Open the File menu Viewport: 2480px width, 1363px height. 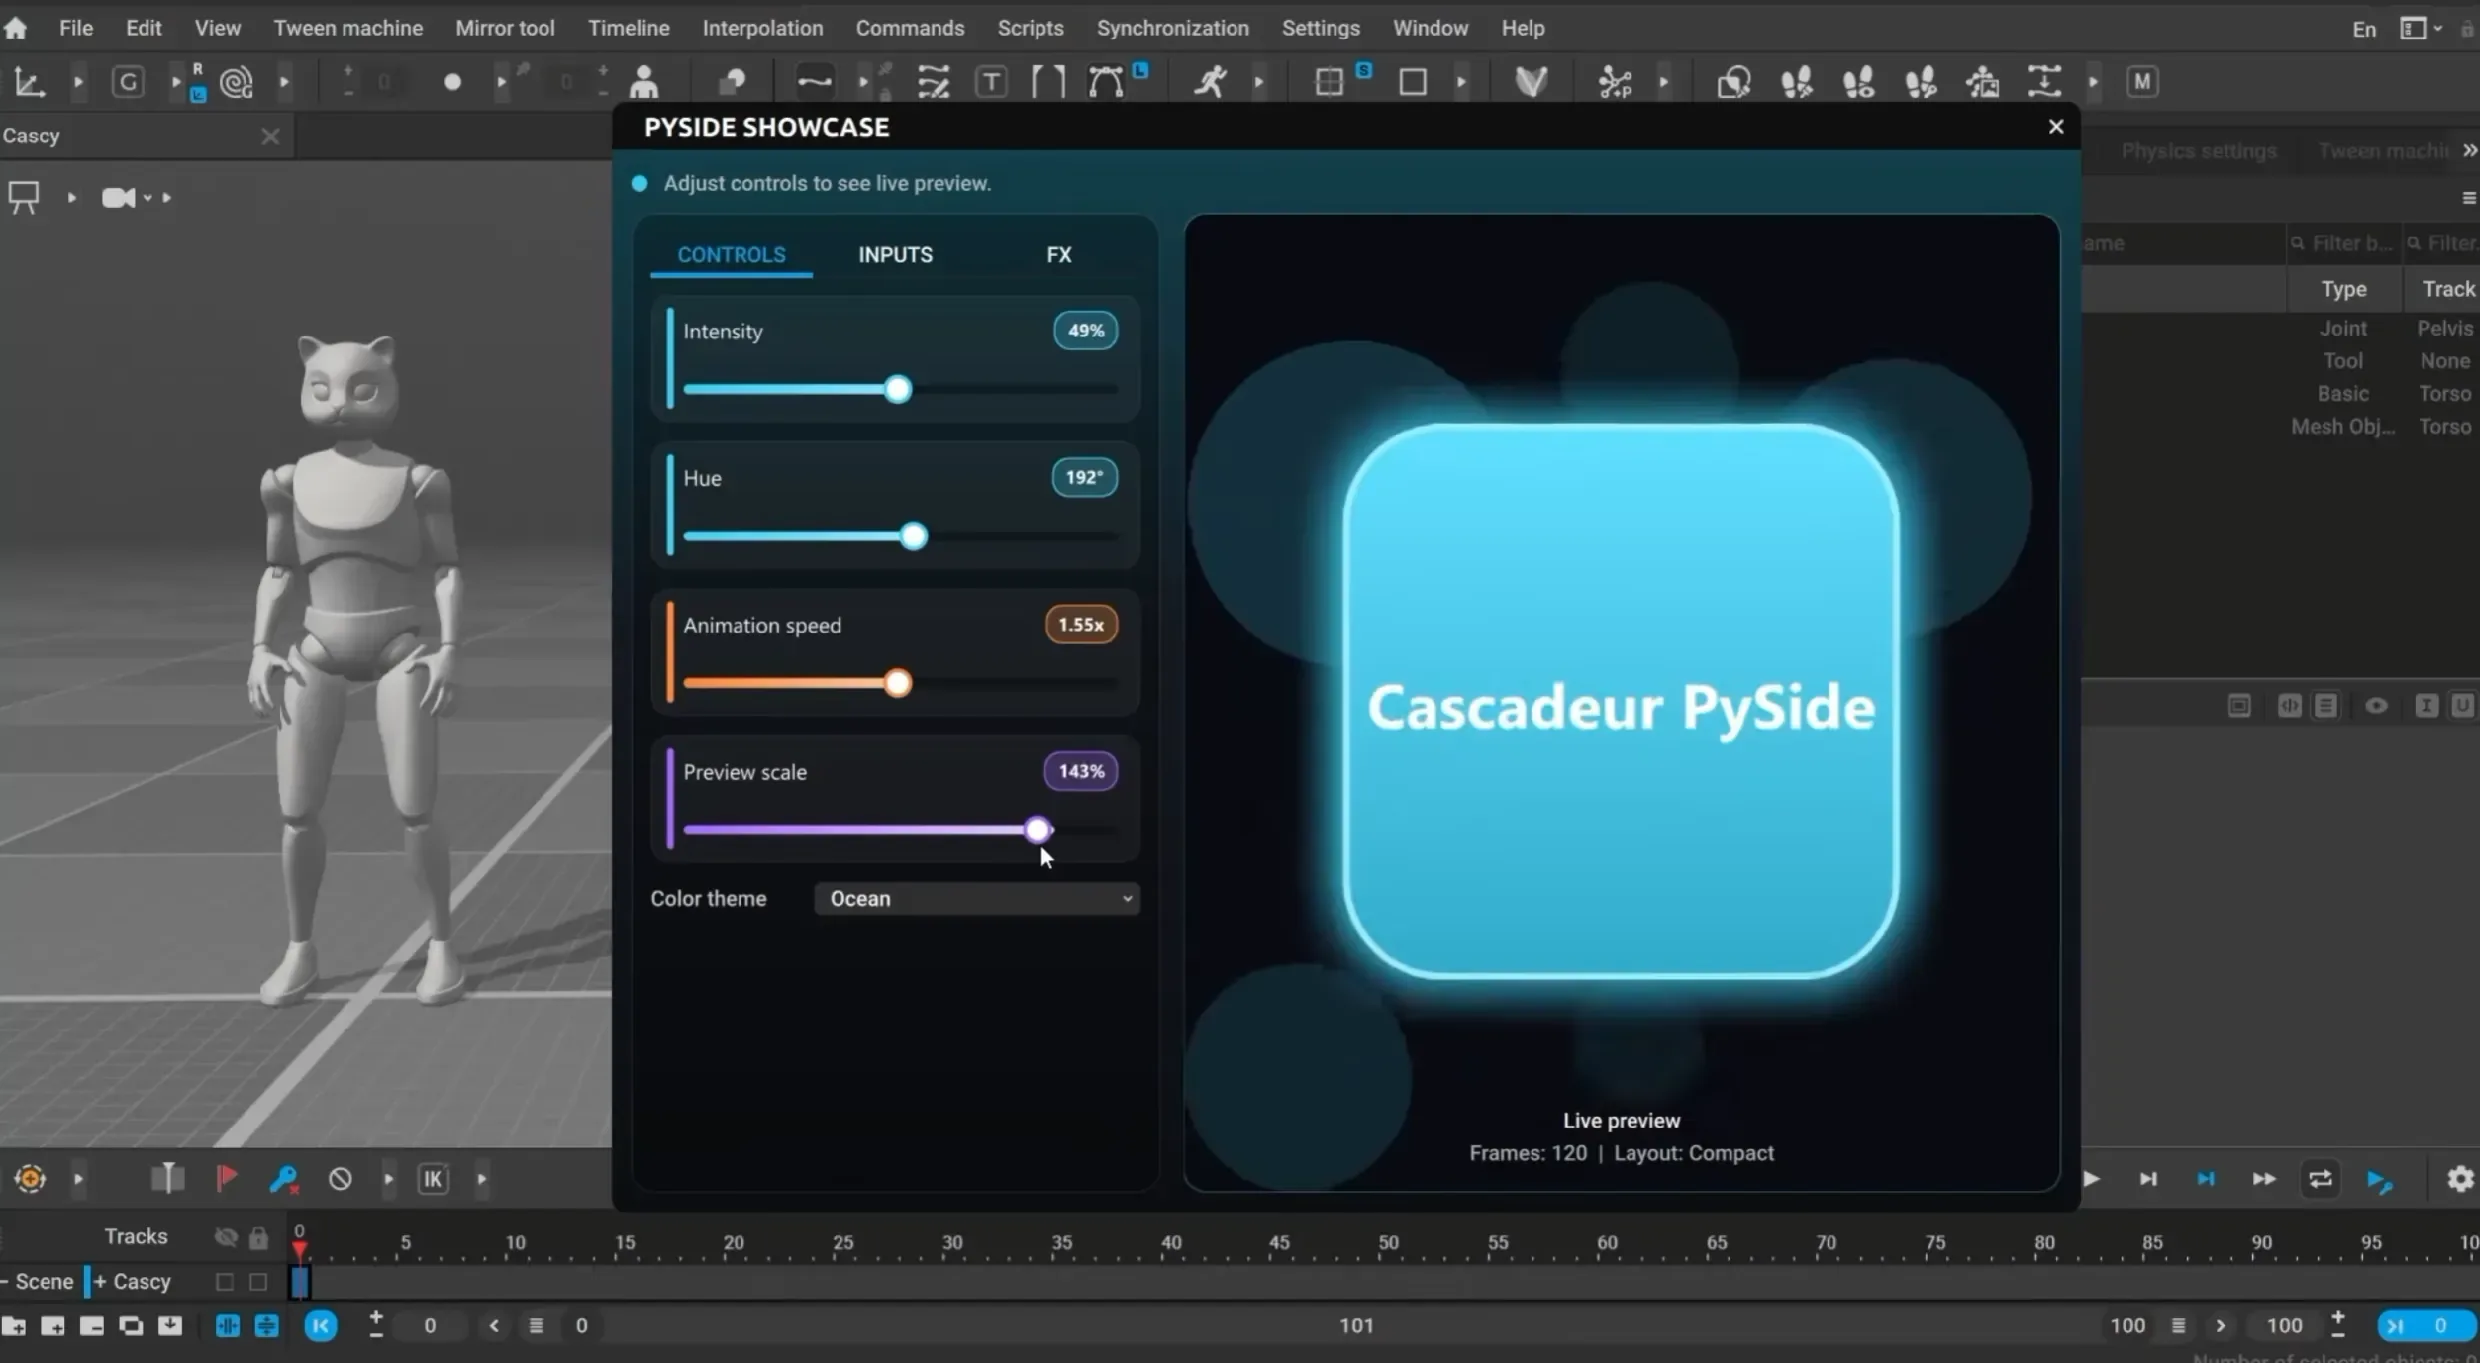click(76, 28)
